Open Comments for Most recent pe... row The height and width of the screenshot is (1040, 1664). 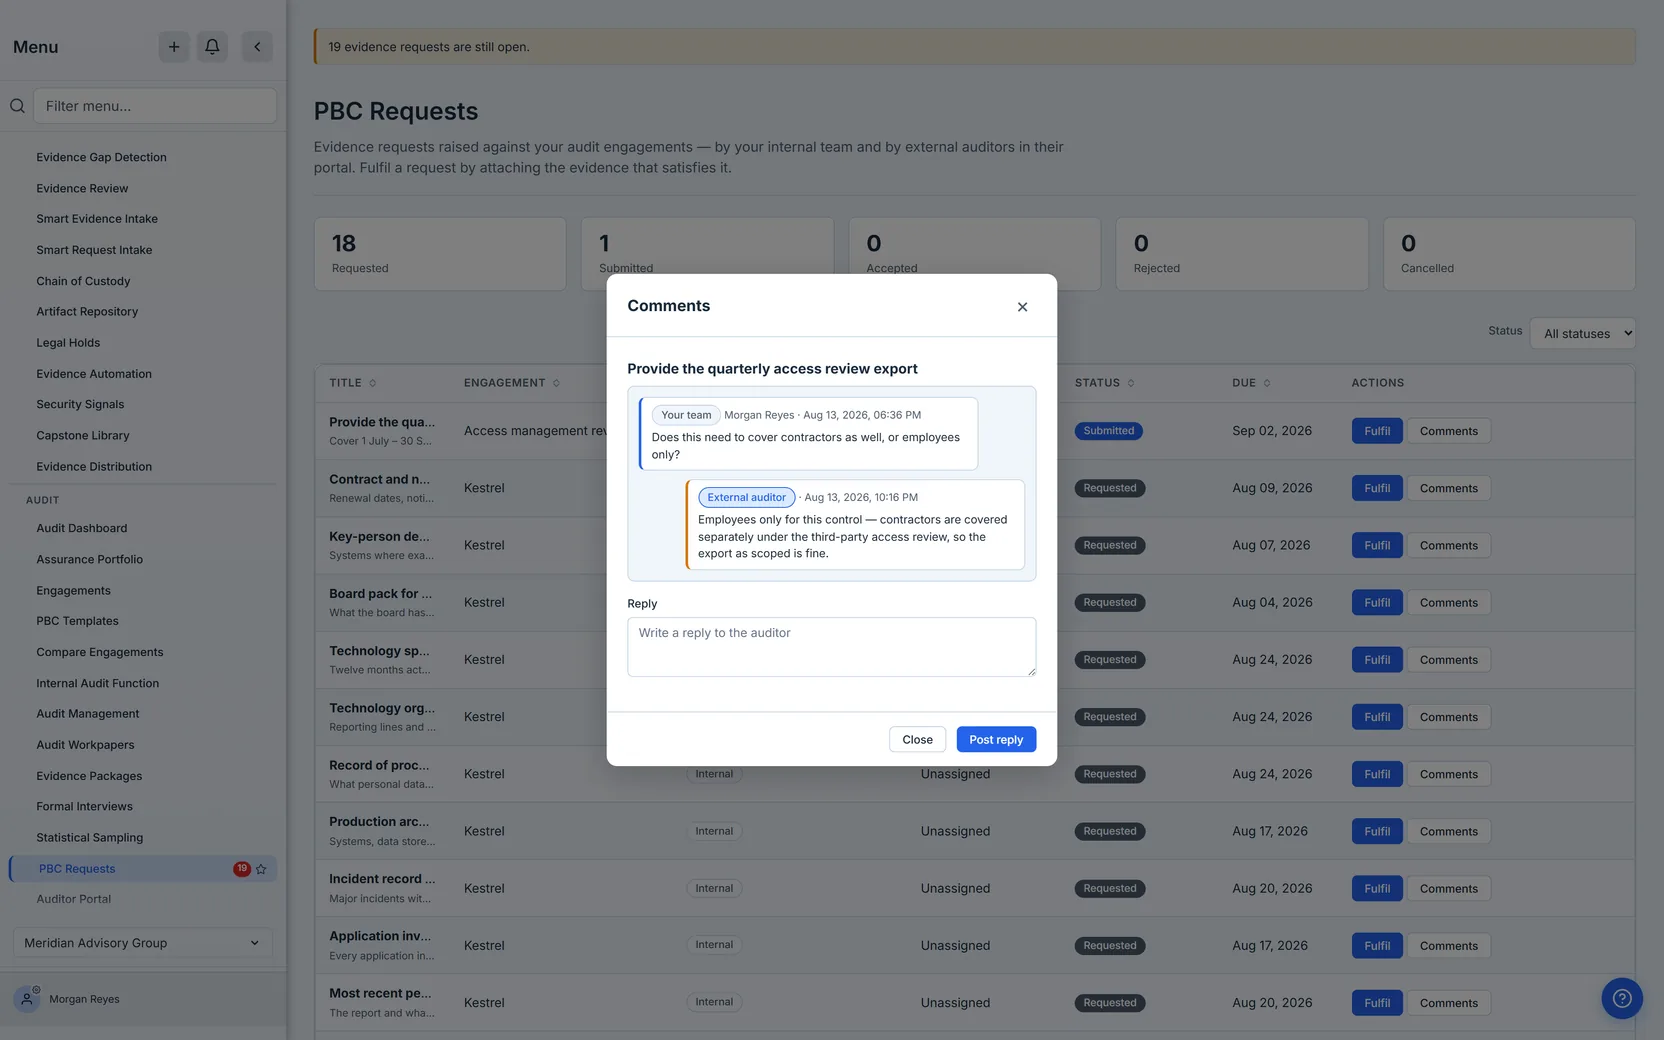[1448, 1003]
